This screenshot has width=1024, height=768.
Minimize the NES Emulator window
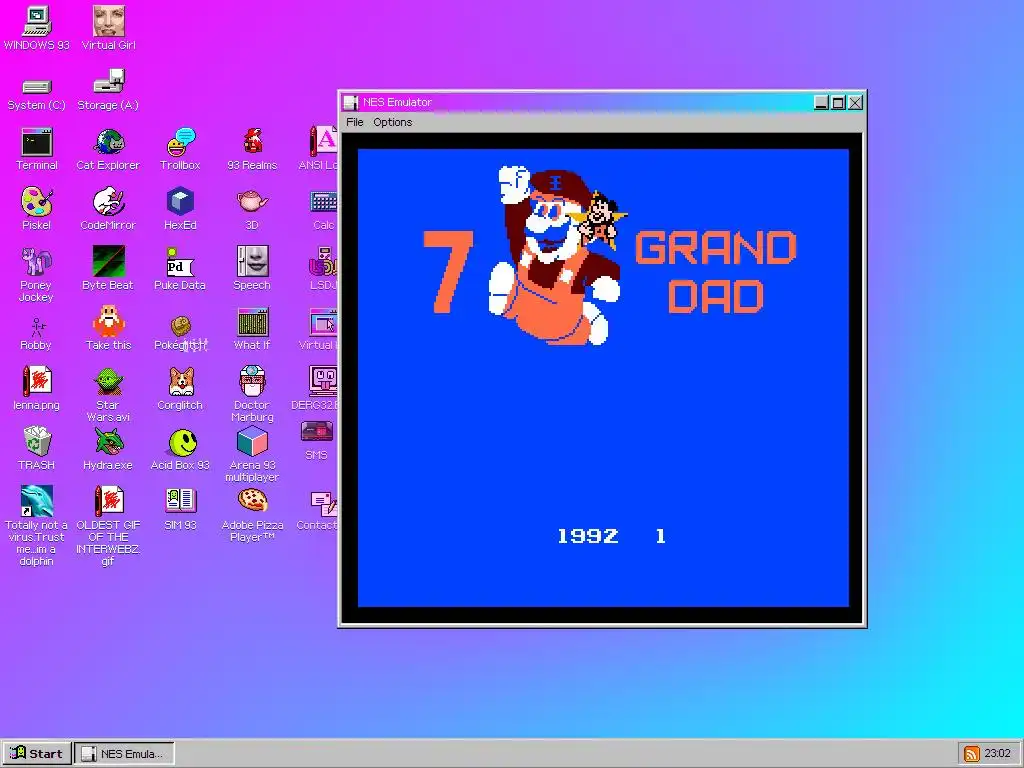click(x=822, y=103)
